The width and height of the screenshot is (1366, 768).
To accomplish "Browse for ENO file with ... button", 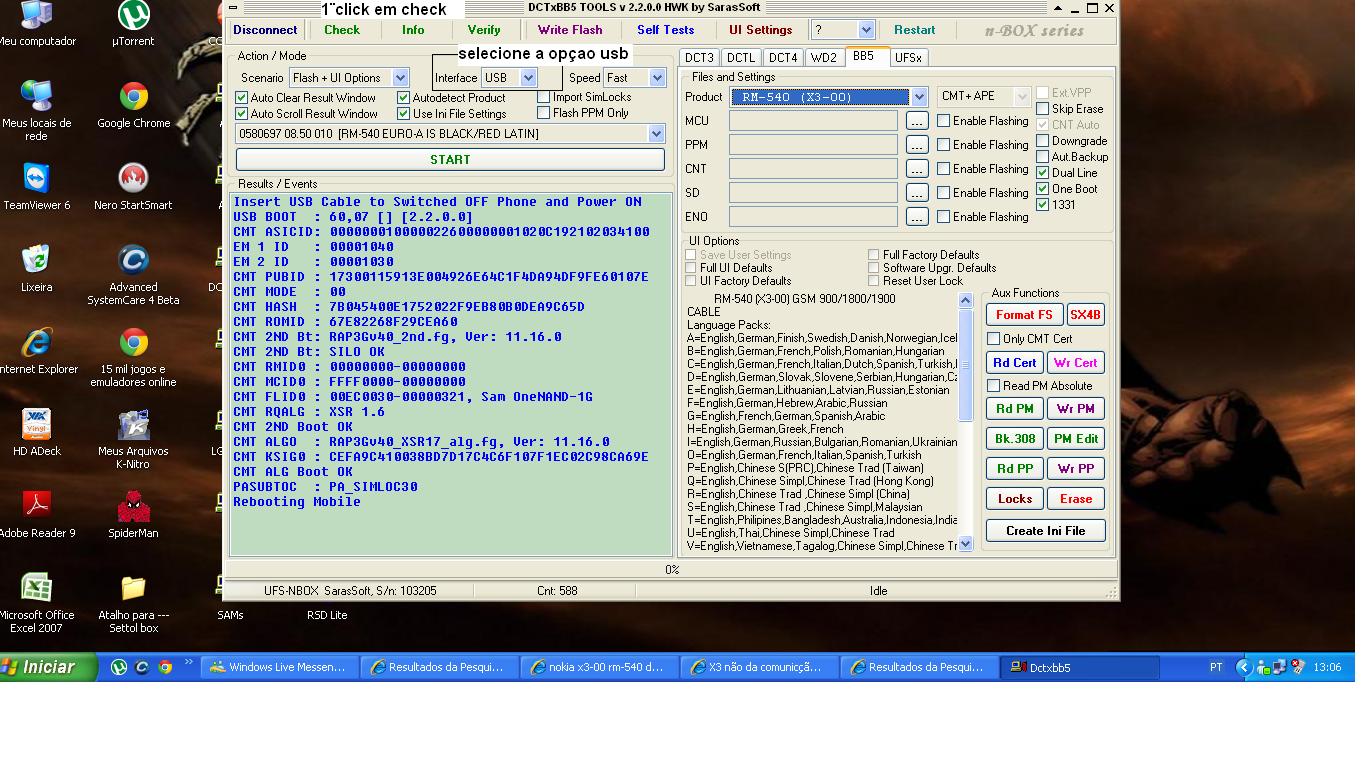I will 917,217.
